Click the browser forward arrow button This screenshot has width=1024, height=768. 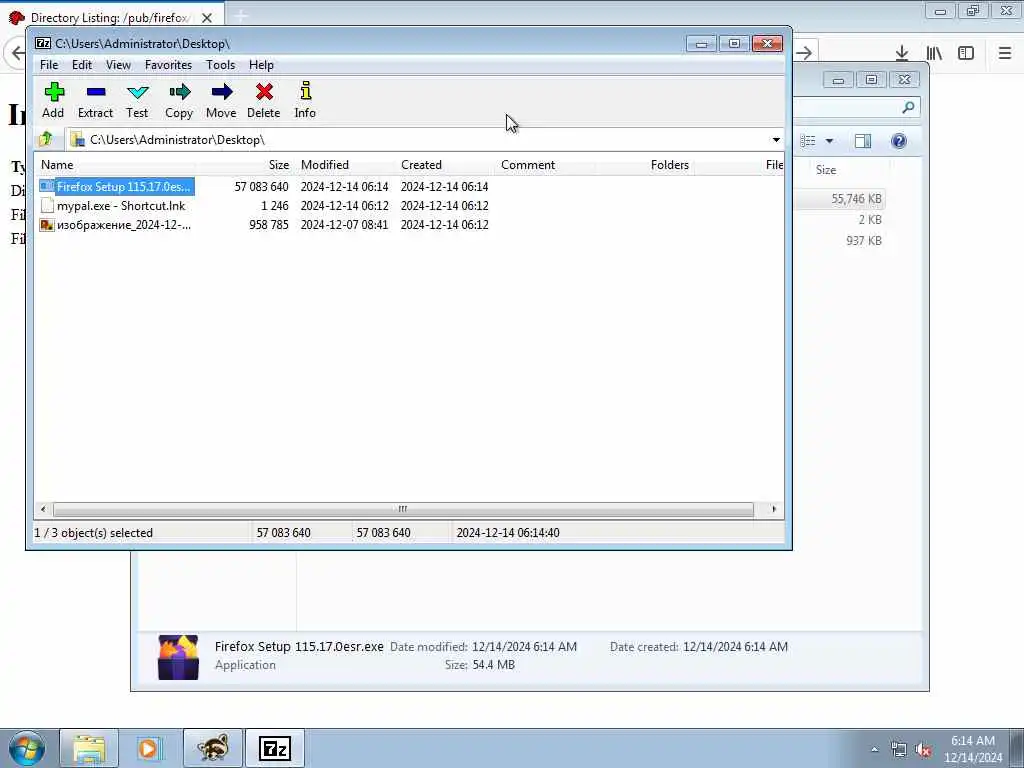[x=805, y=53]
